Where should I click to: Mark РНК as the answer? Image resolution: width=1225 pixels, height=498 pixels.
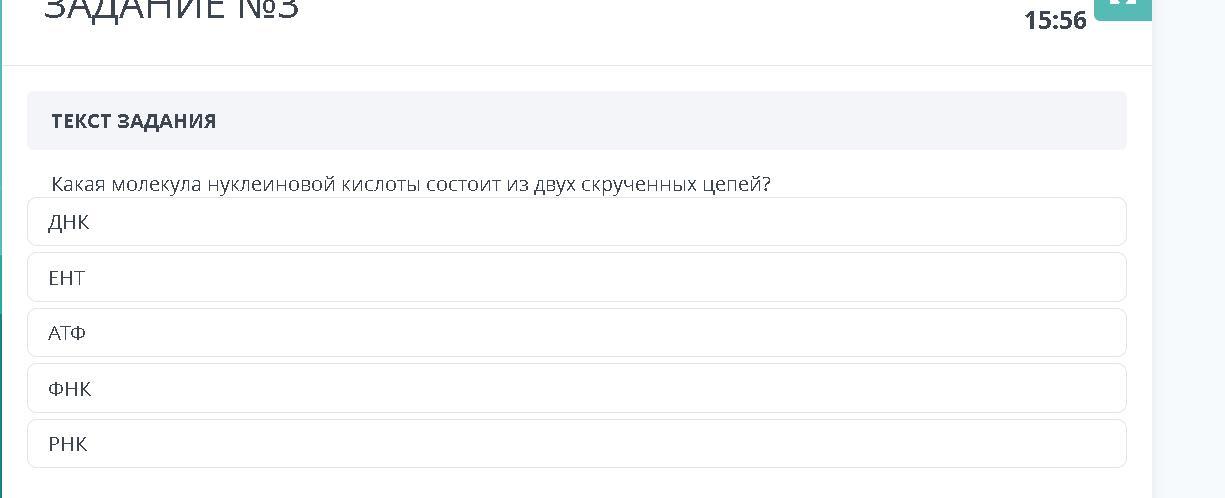click(576, 444)
